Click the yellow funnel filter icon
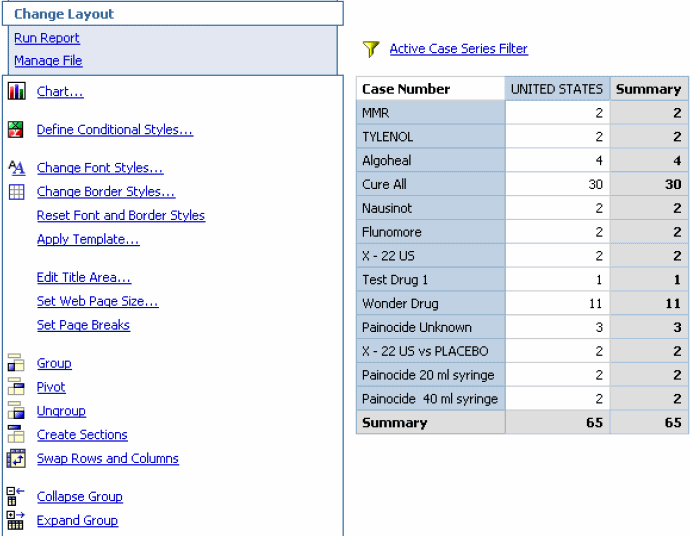 coord(371,49)
